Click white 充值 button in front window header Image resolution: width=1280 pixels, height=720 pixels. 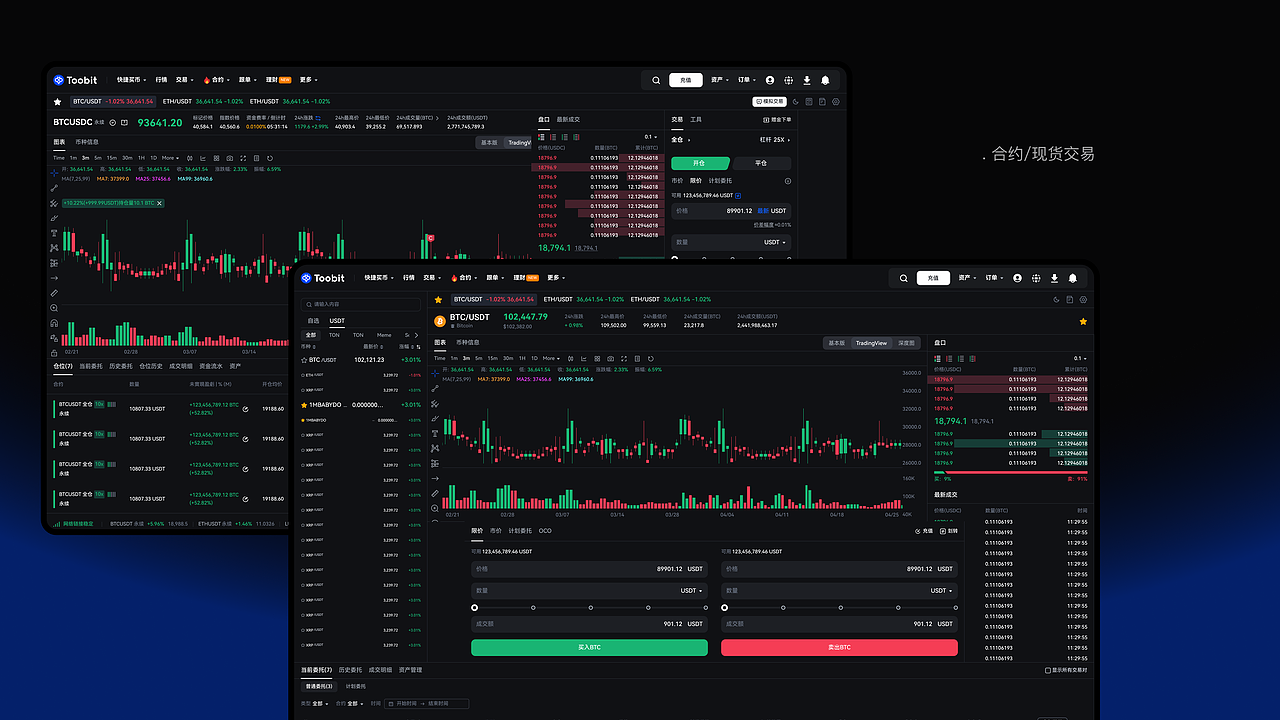933,278
